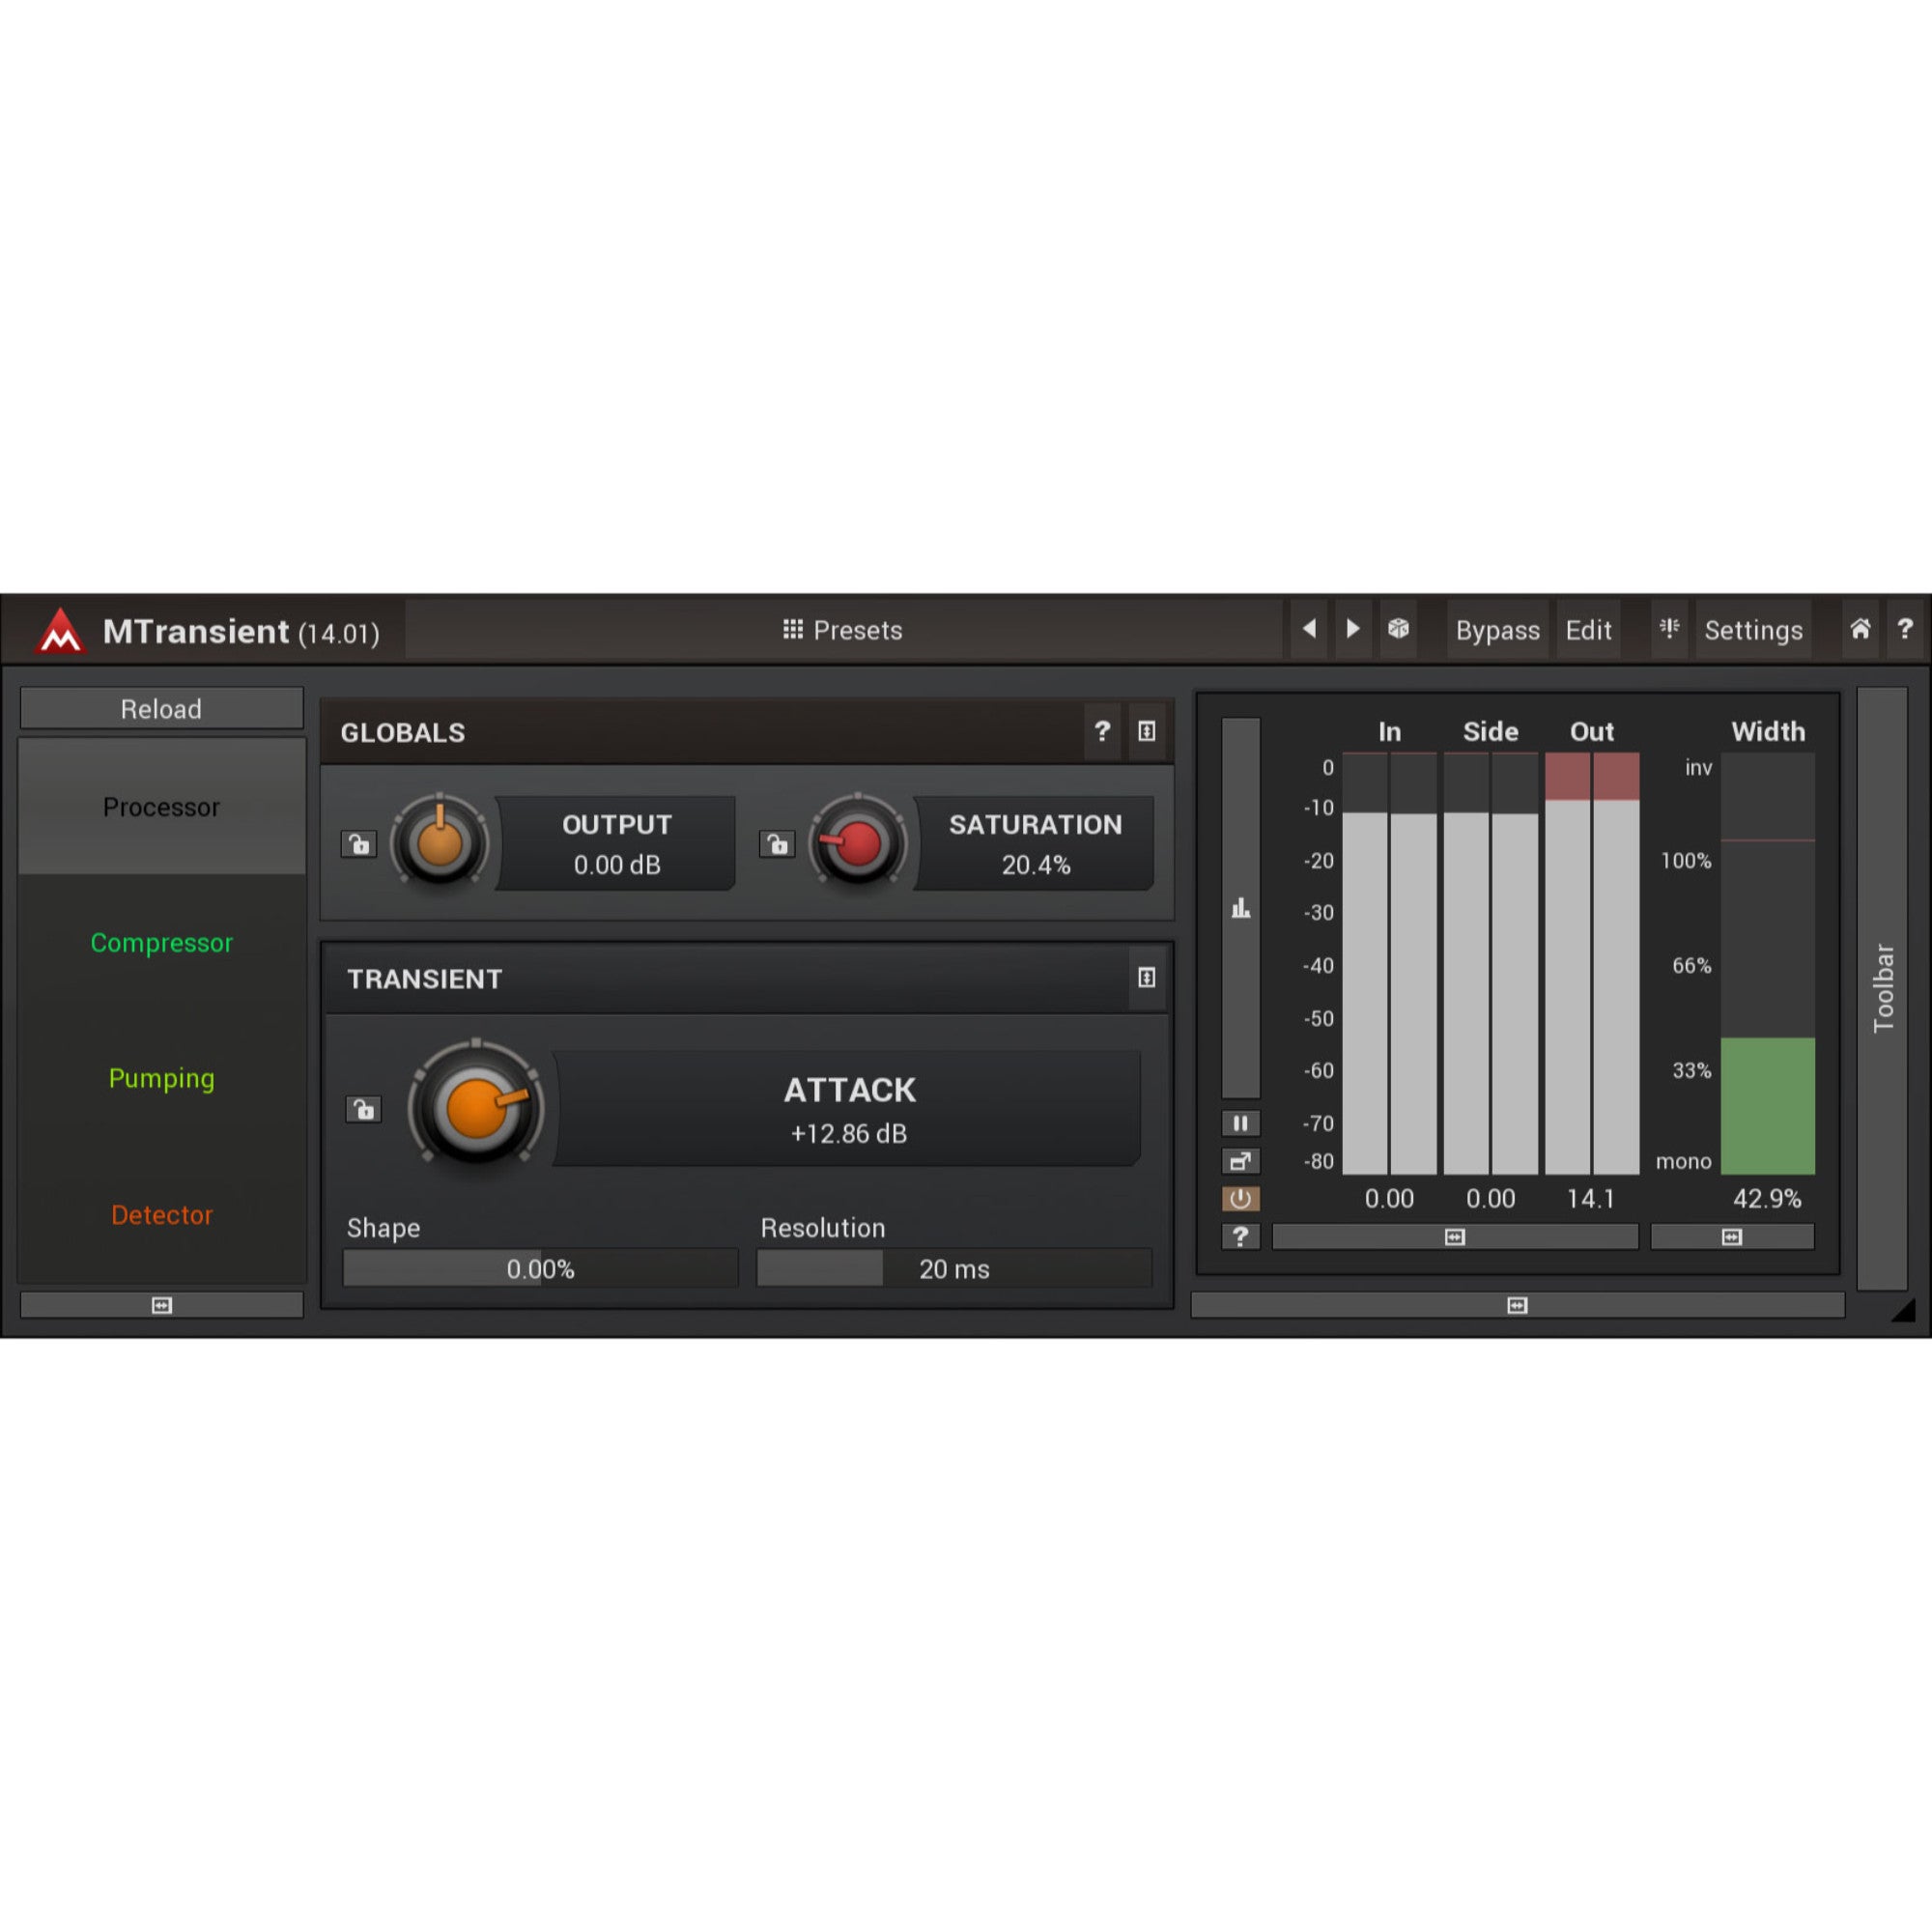
Task: Select the Pumping device
Action: point(162,1078)
